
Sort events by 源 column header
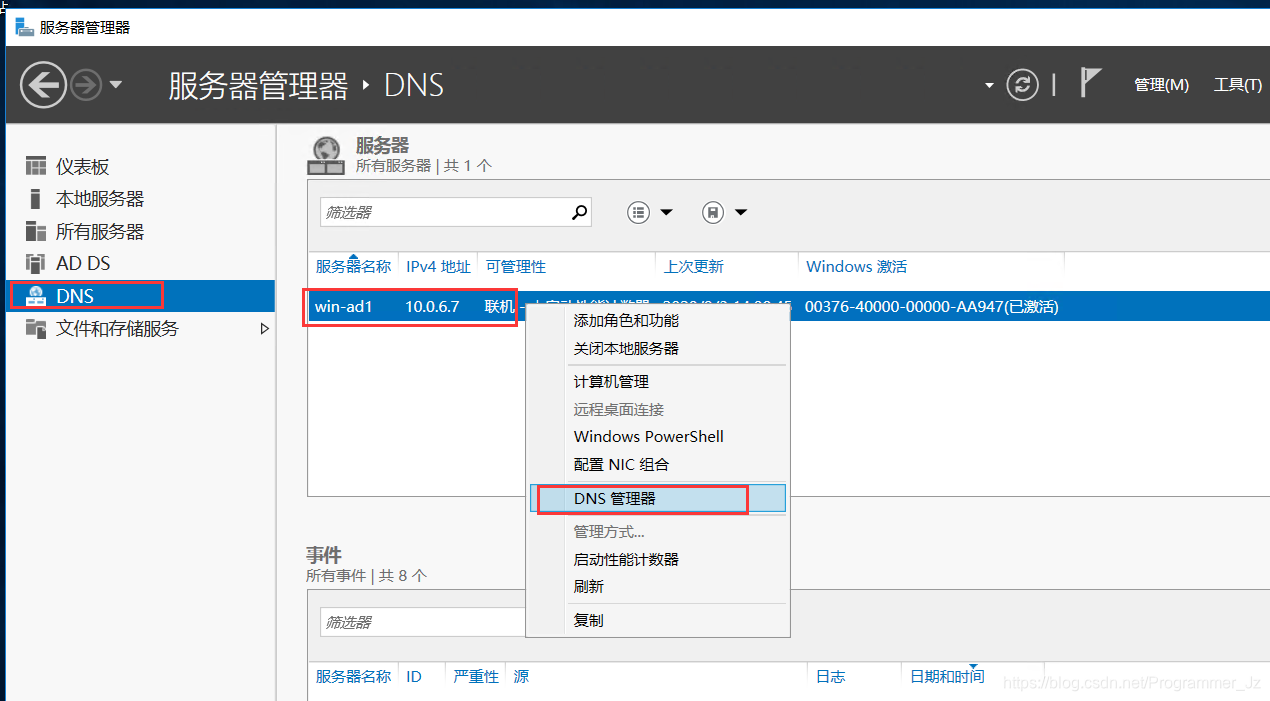coord(521,677)
